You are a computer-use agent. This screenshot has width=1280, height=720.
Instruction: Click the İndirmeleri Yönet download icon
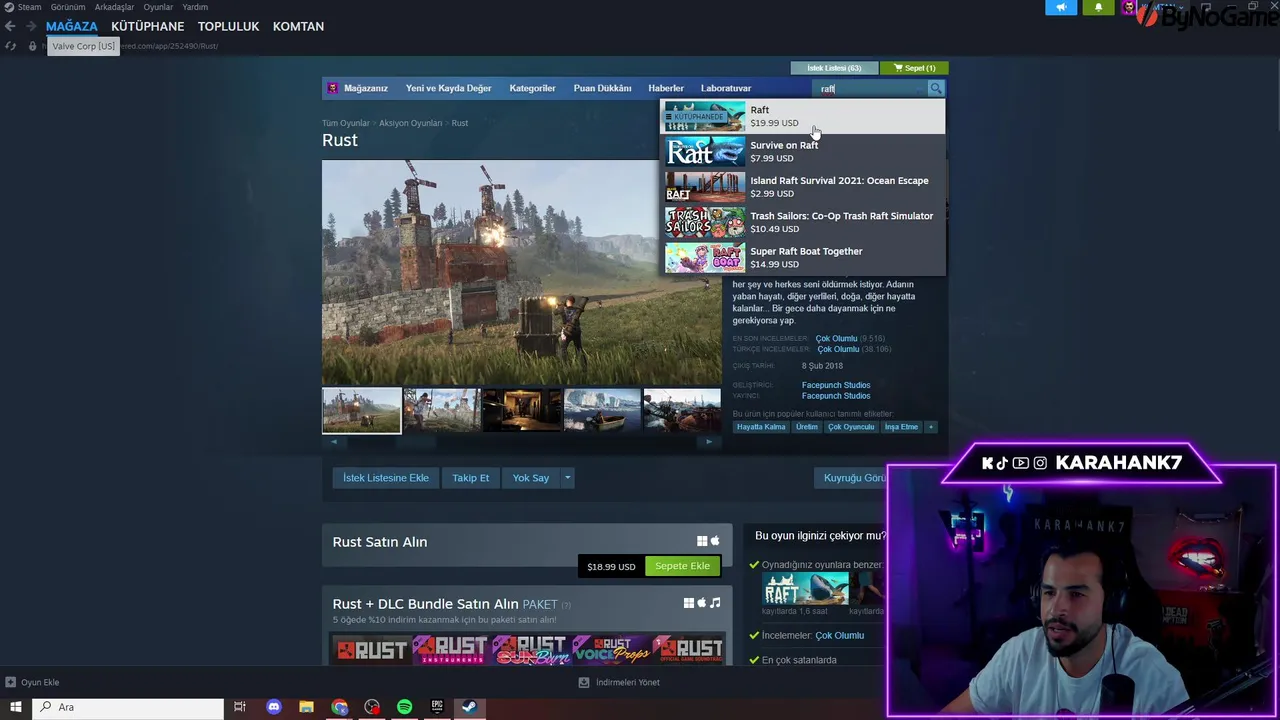point(584,682)
